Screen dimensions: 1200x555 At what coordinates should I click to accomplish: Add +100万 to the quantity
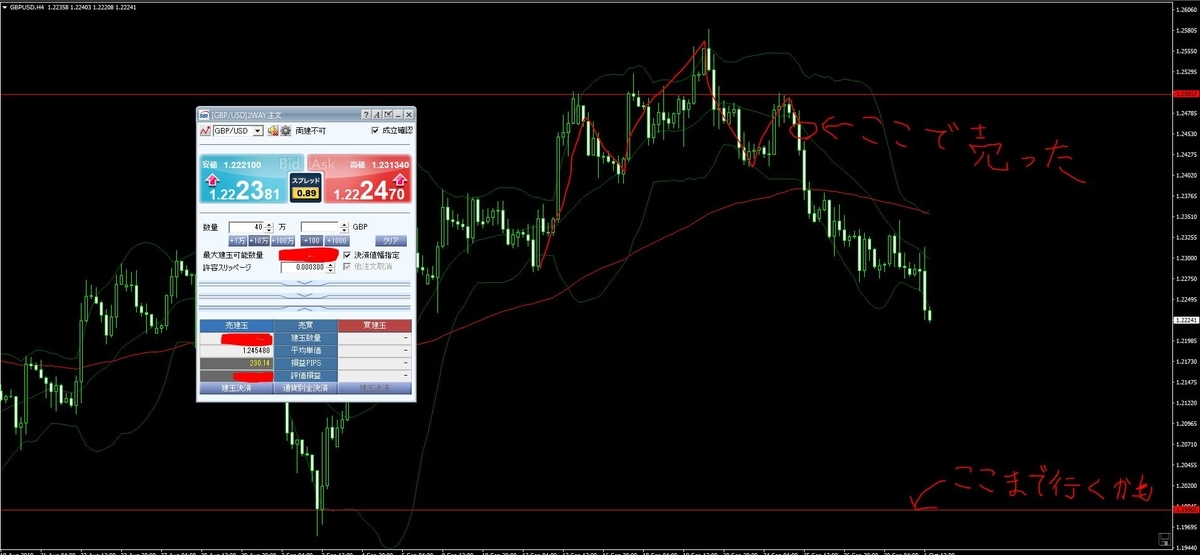[283, 241]
